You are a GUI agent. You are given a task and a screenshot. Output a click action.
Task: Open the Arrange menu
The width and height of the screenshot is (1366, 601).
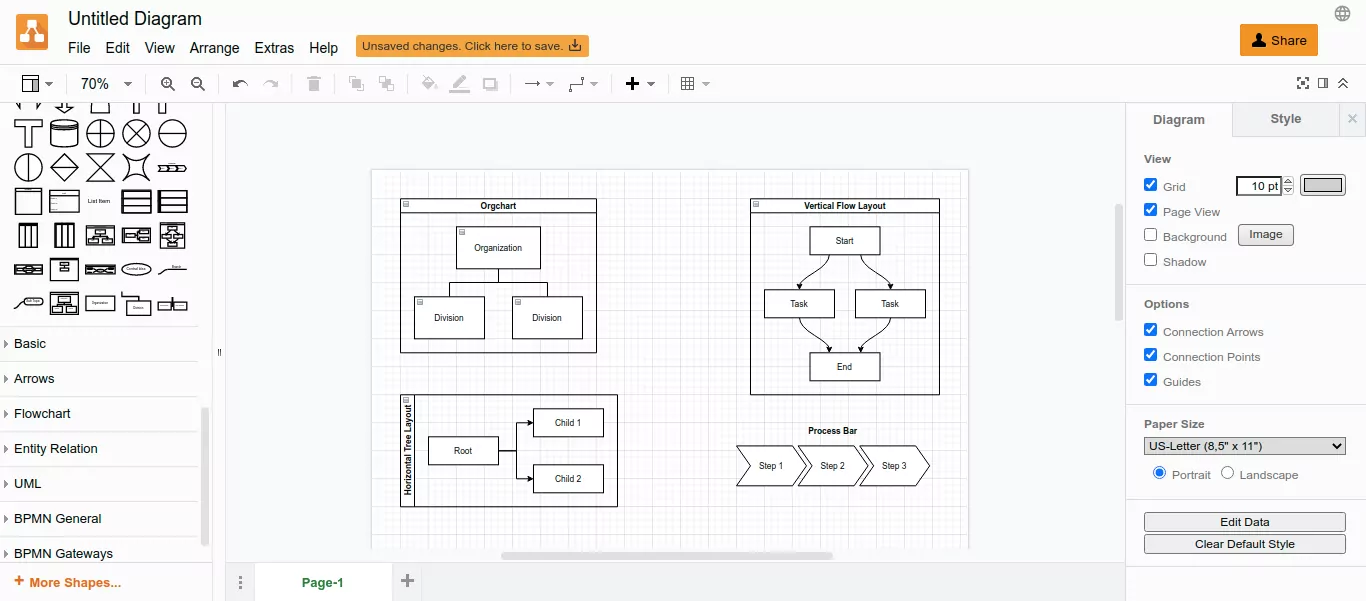[215, 48]
